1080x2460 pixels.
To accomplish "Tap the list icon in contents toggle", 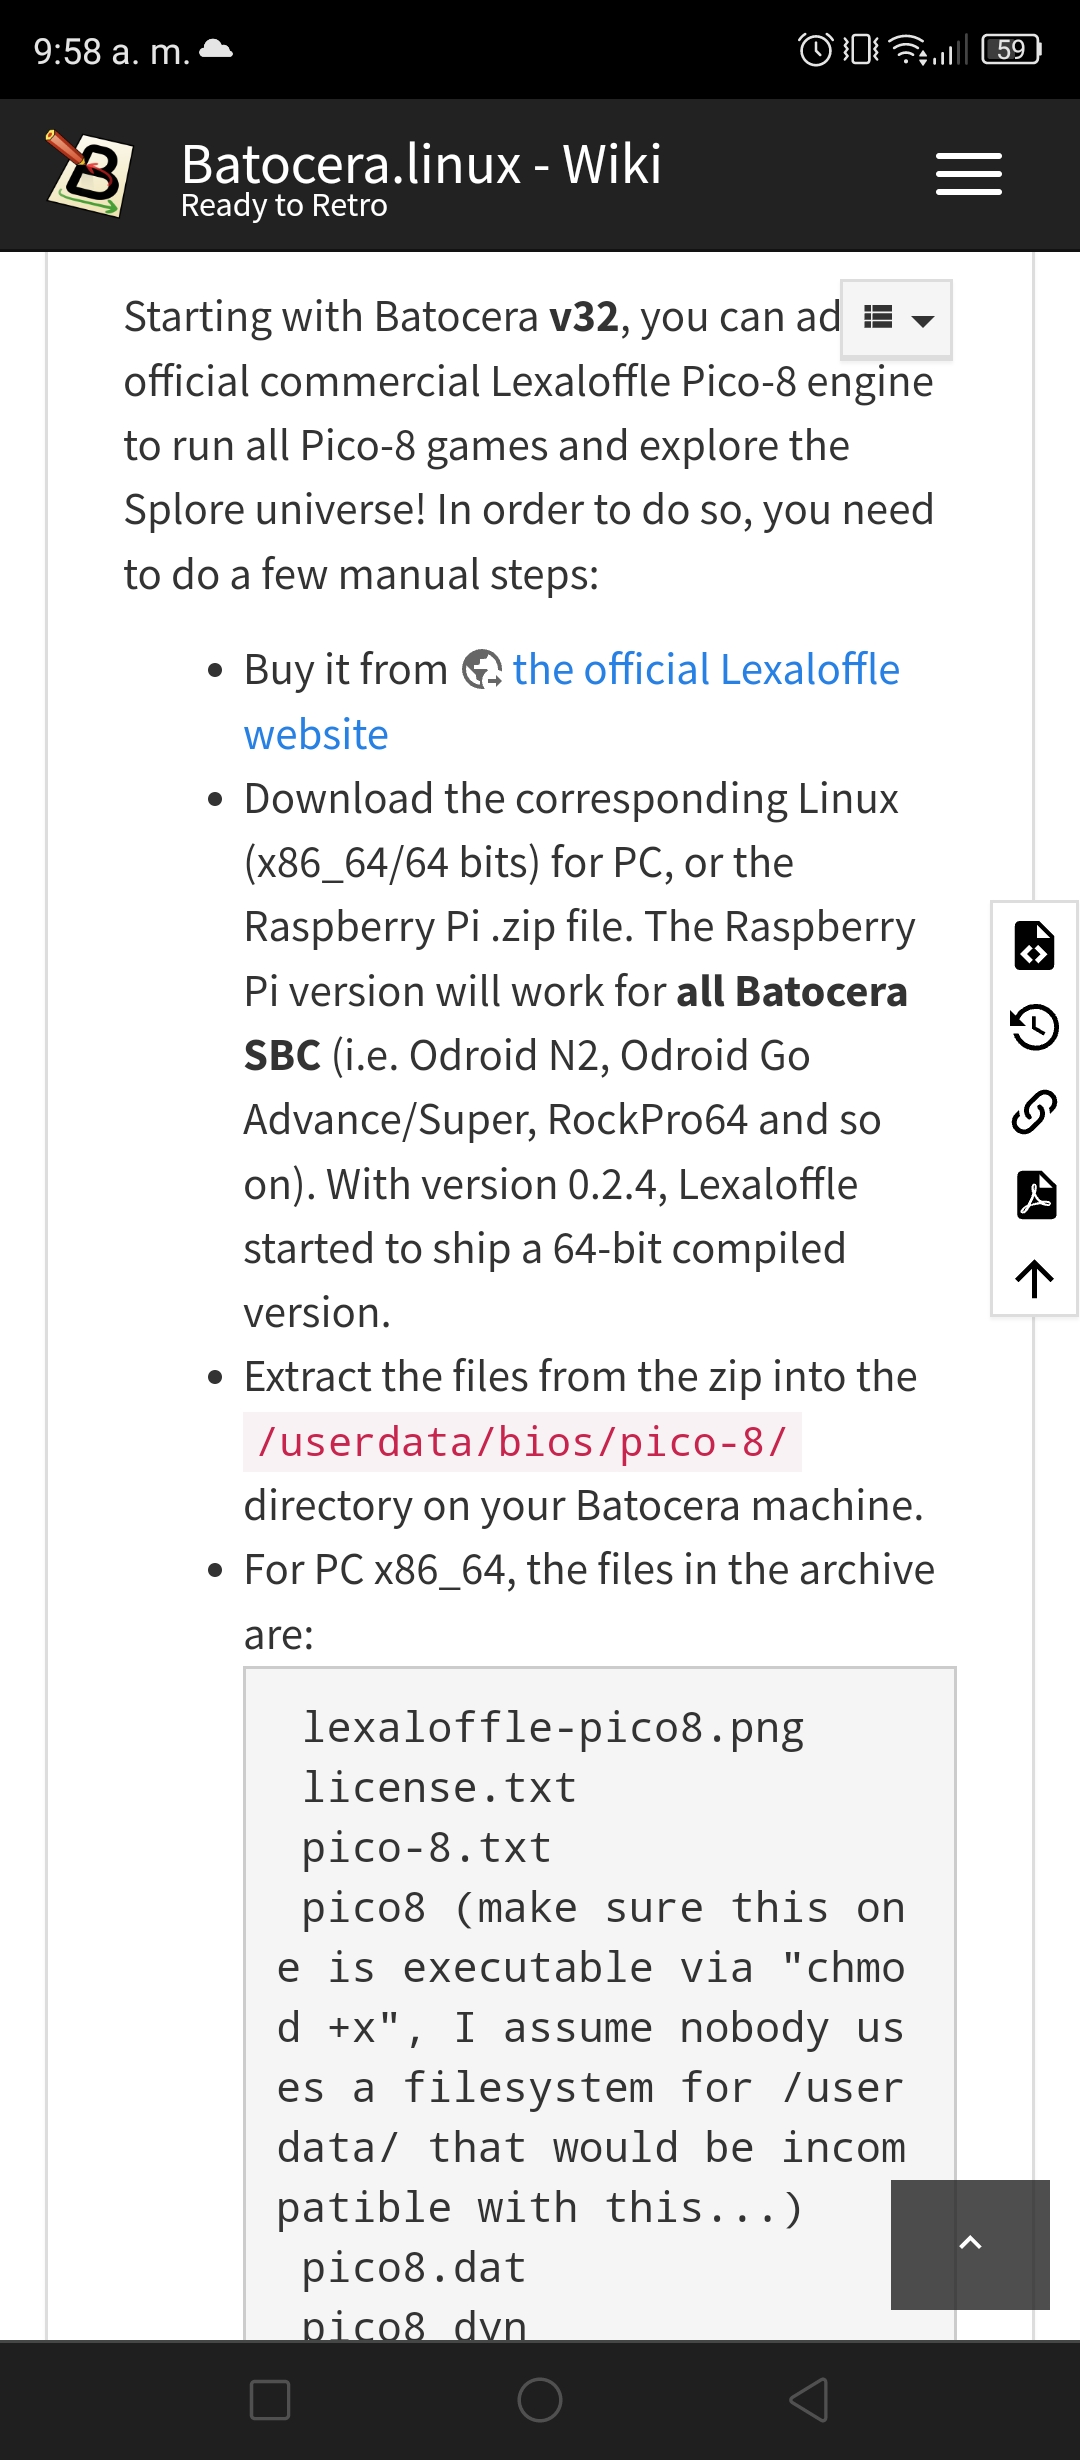I will 878,317.
